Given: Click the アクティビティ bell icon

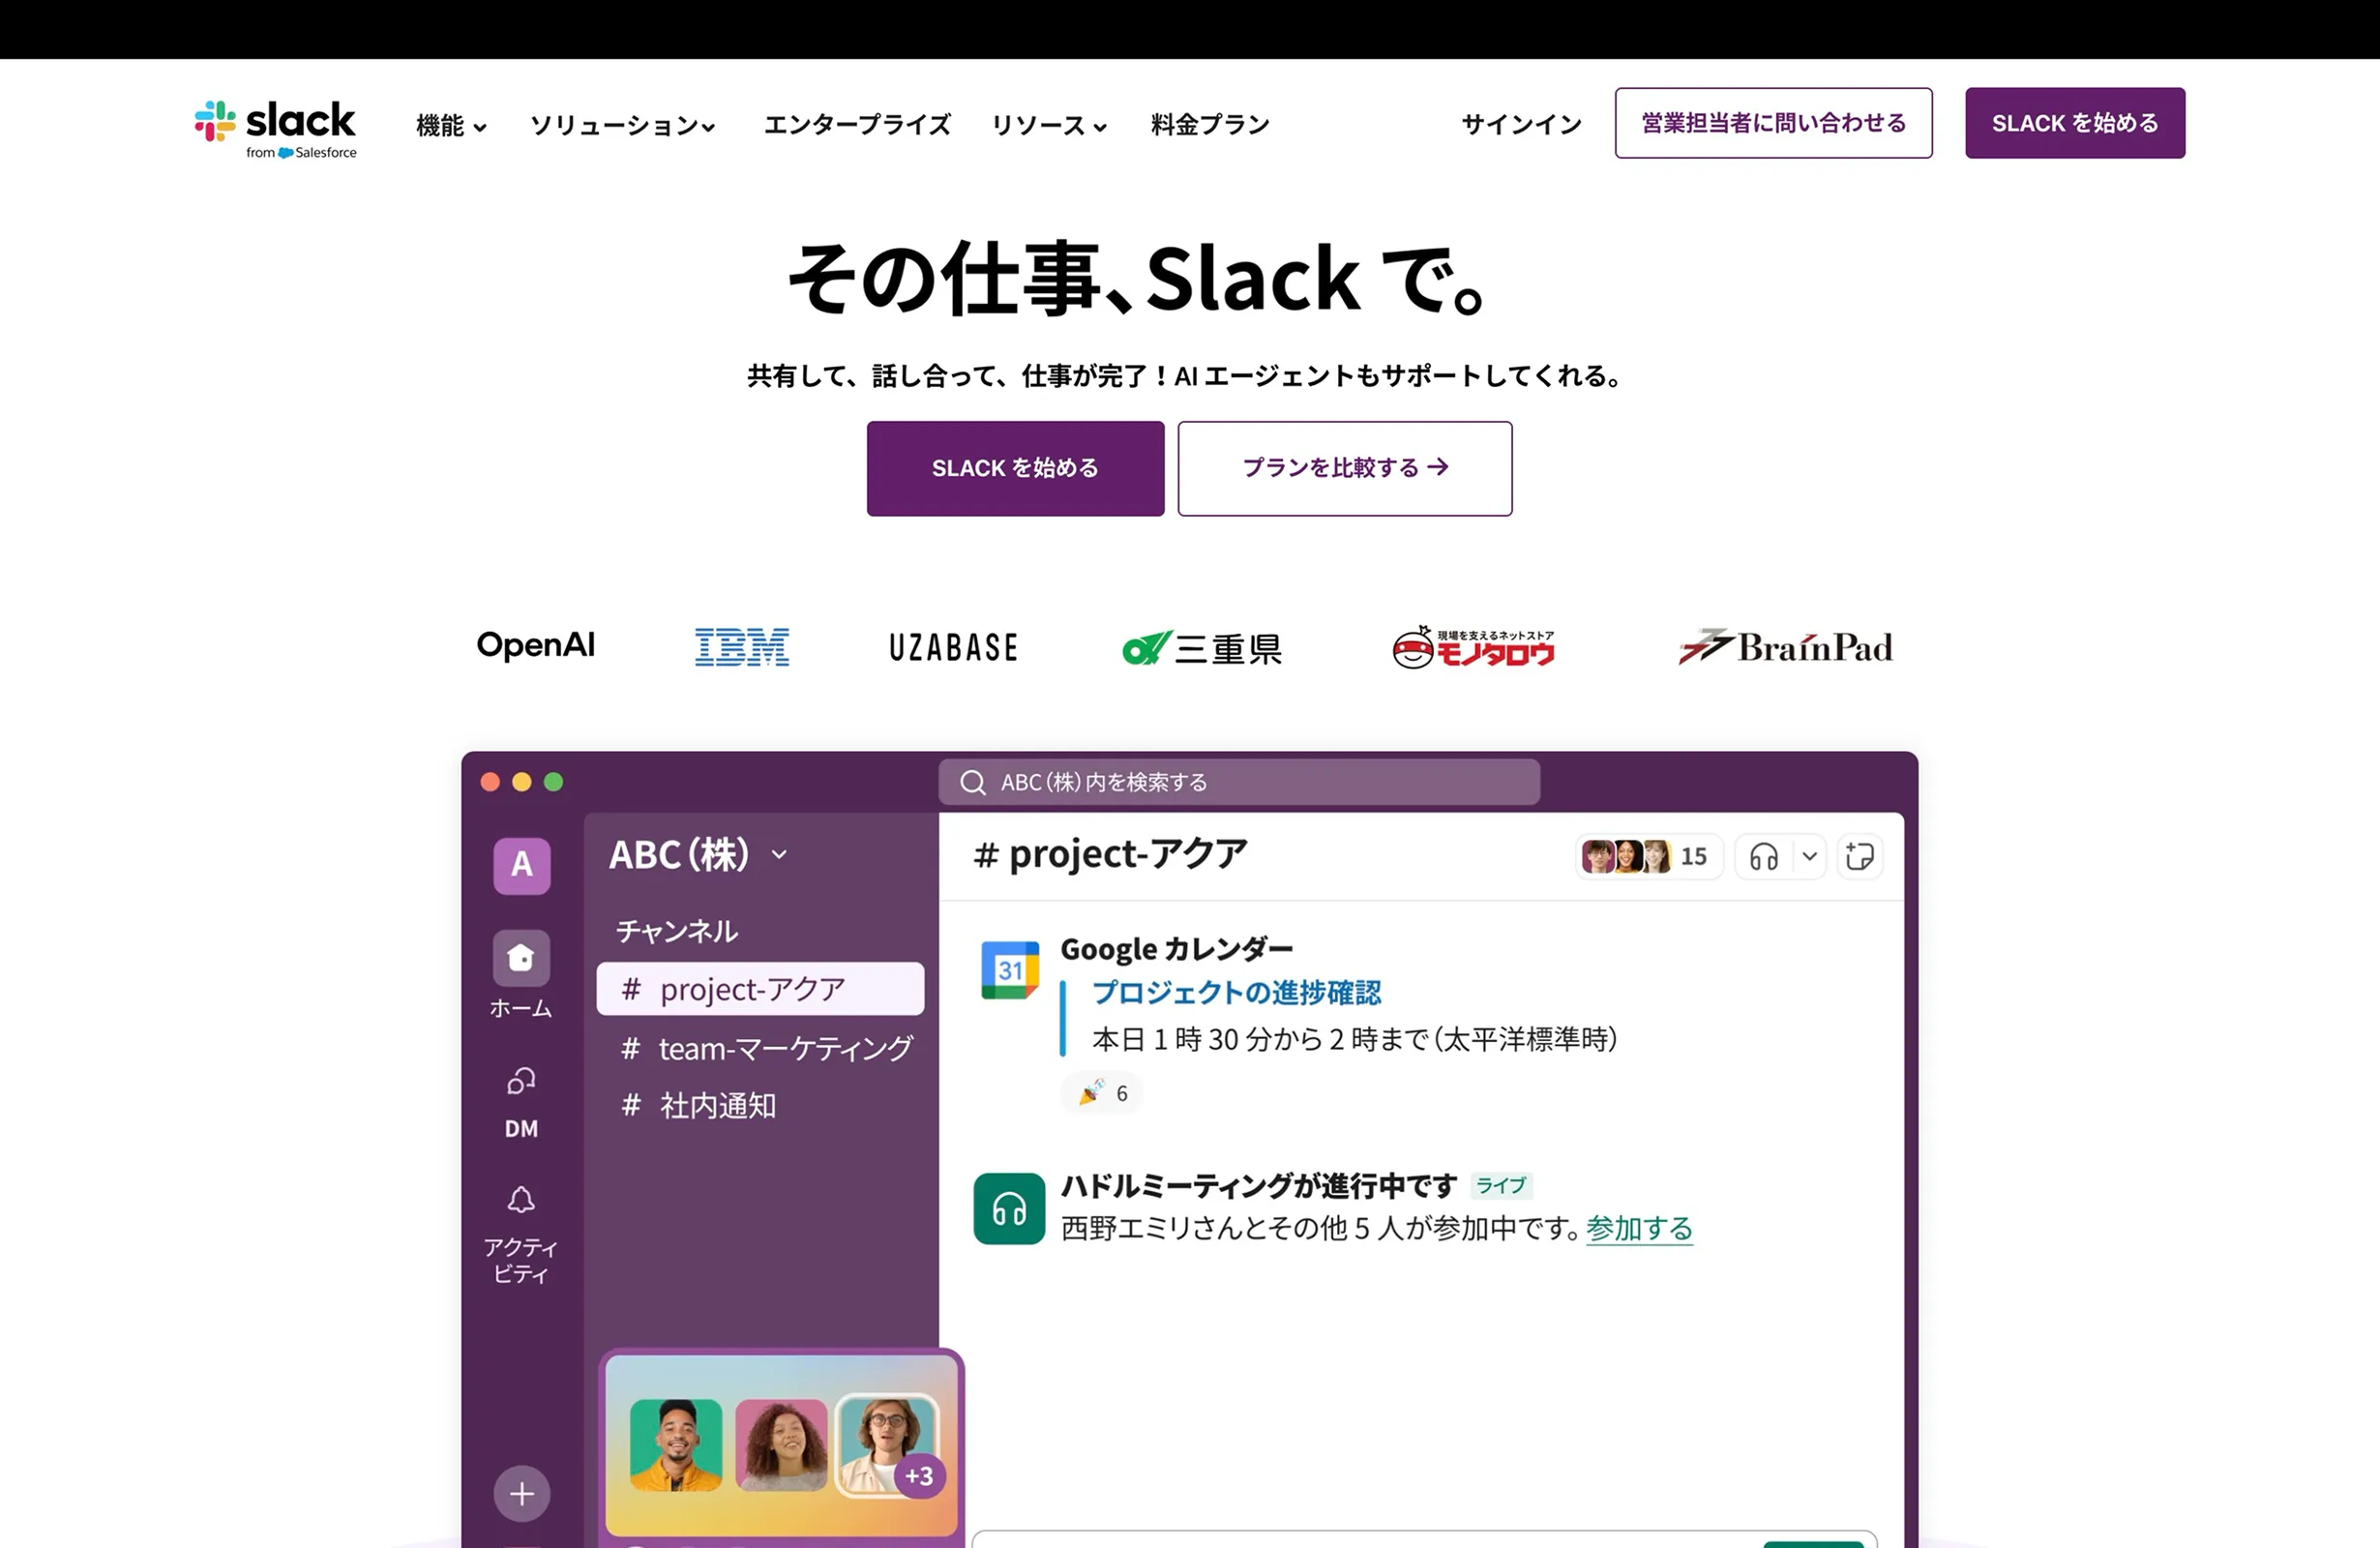Looking at the screenshot, I should click(x=520, y=1199).
